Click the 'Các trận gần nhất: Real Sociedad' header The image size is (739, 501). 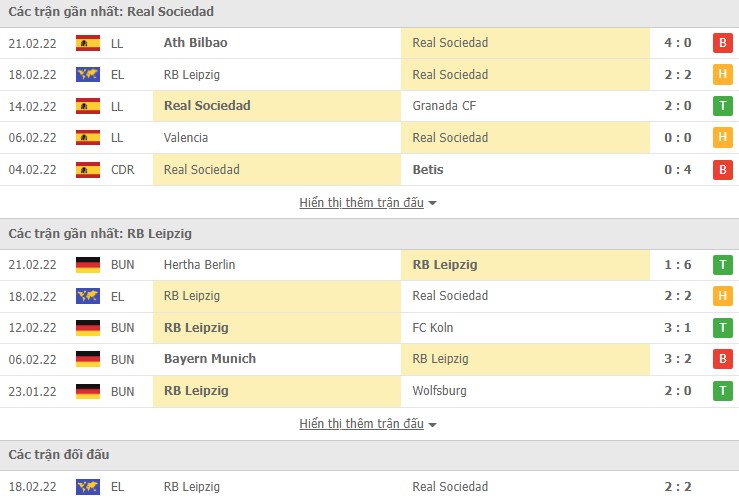click(111, 12)
